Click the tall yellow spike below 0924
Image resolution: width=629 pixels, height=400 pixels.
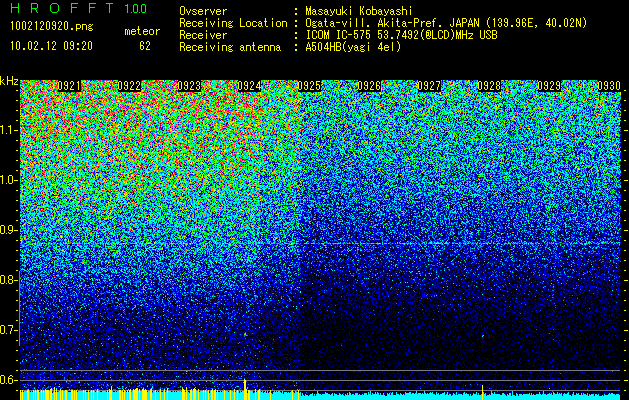click(x=245, y=389)
